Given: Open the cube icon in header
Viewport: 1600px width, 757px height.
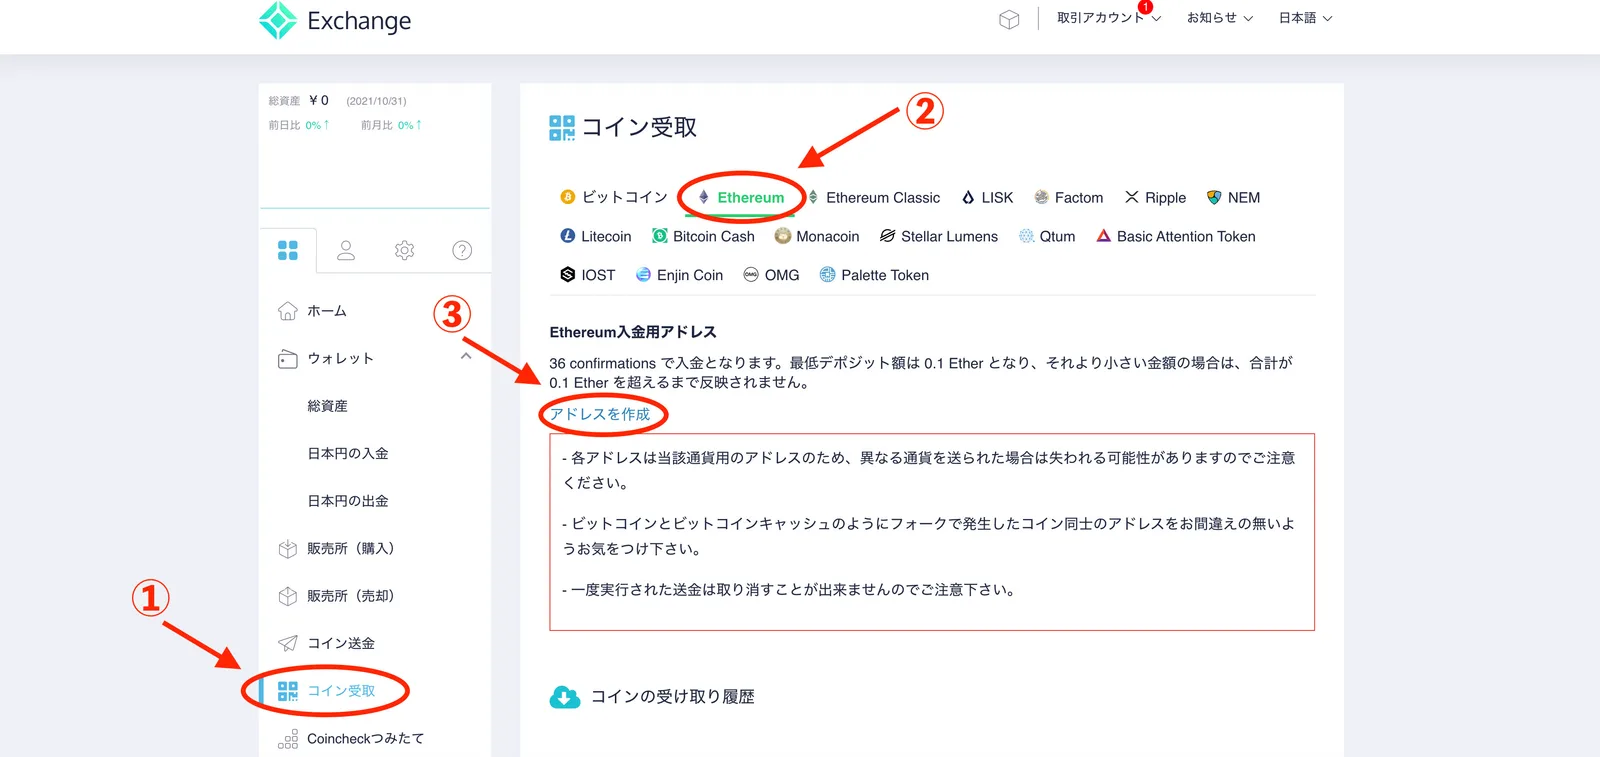Looking at the screenshot, I should click(1009, 19).
